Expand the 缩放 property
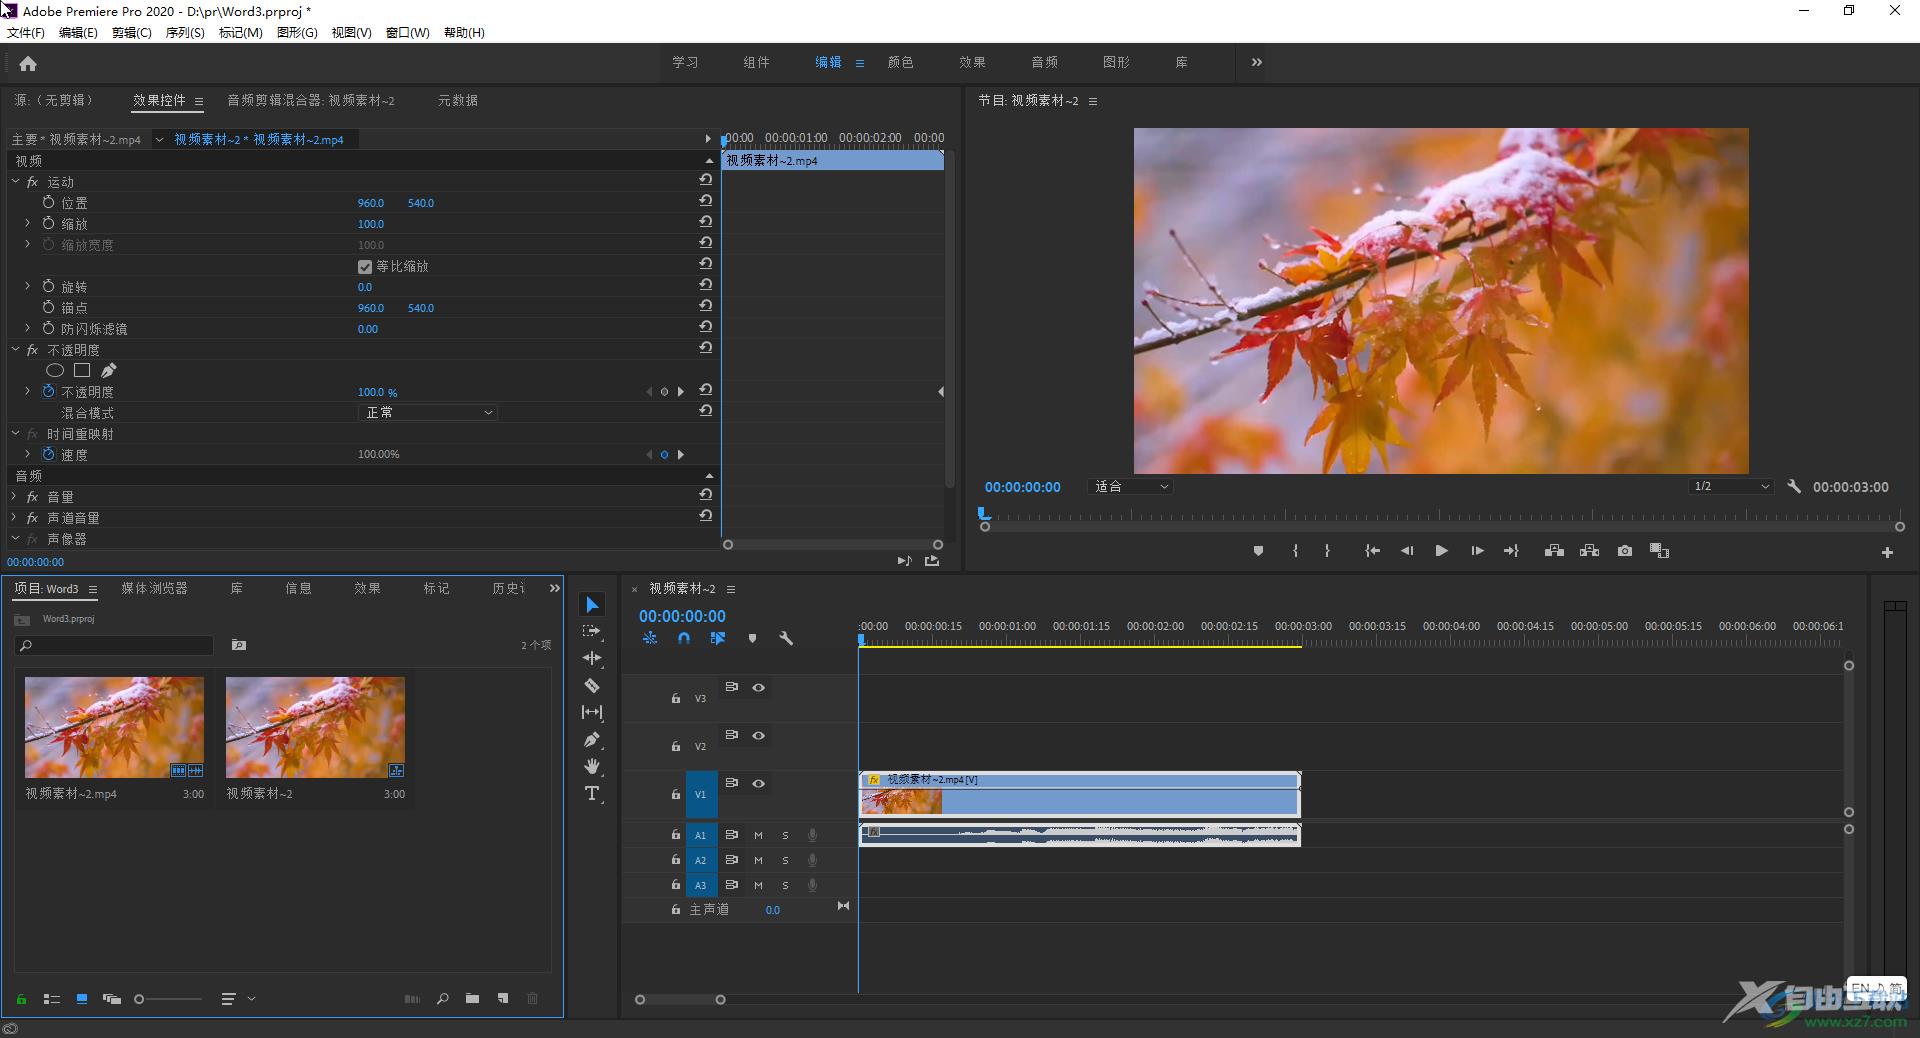1920x1038 pixels. 27,223
